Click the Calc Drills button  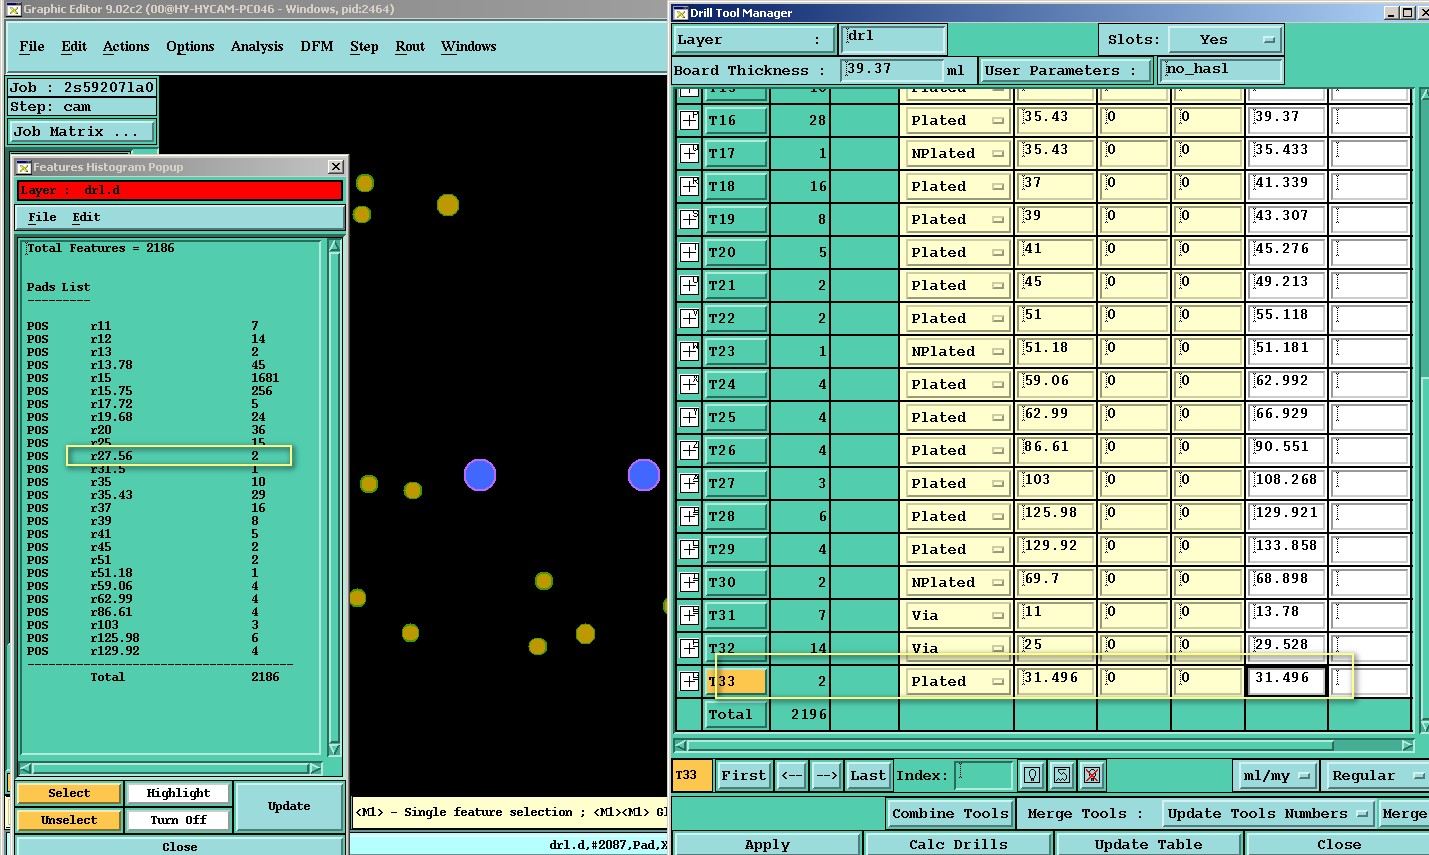(958, 844)
